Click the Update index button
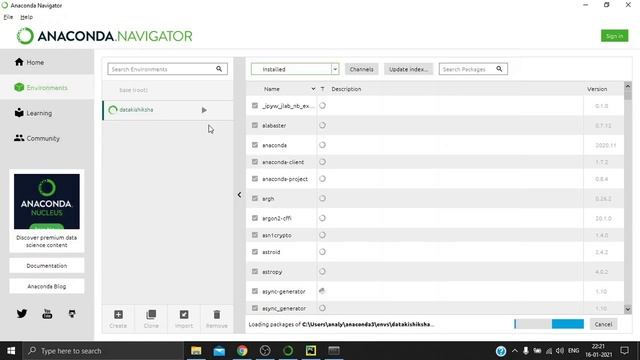Image resolution: width=640 pixels, height=360 pixels. (x=408, y=69)
